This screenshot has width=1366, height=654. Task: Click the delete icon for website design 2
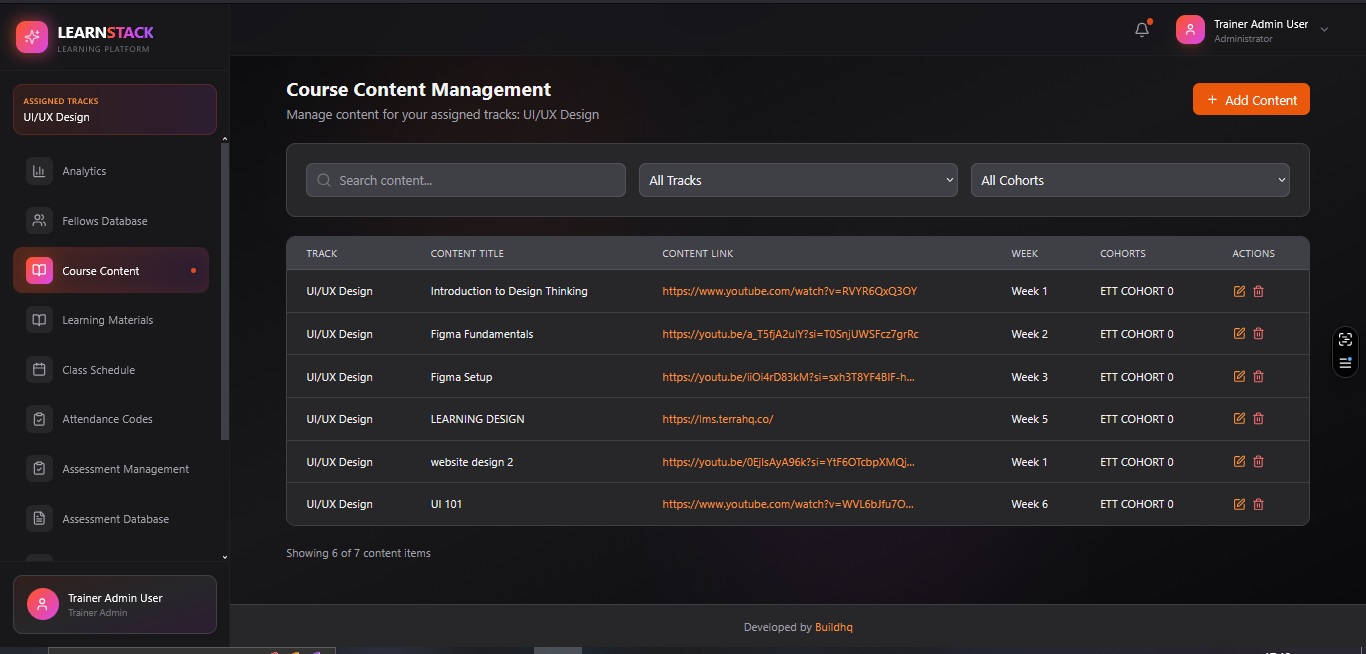coord(1258,462)
